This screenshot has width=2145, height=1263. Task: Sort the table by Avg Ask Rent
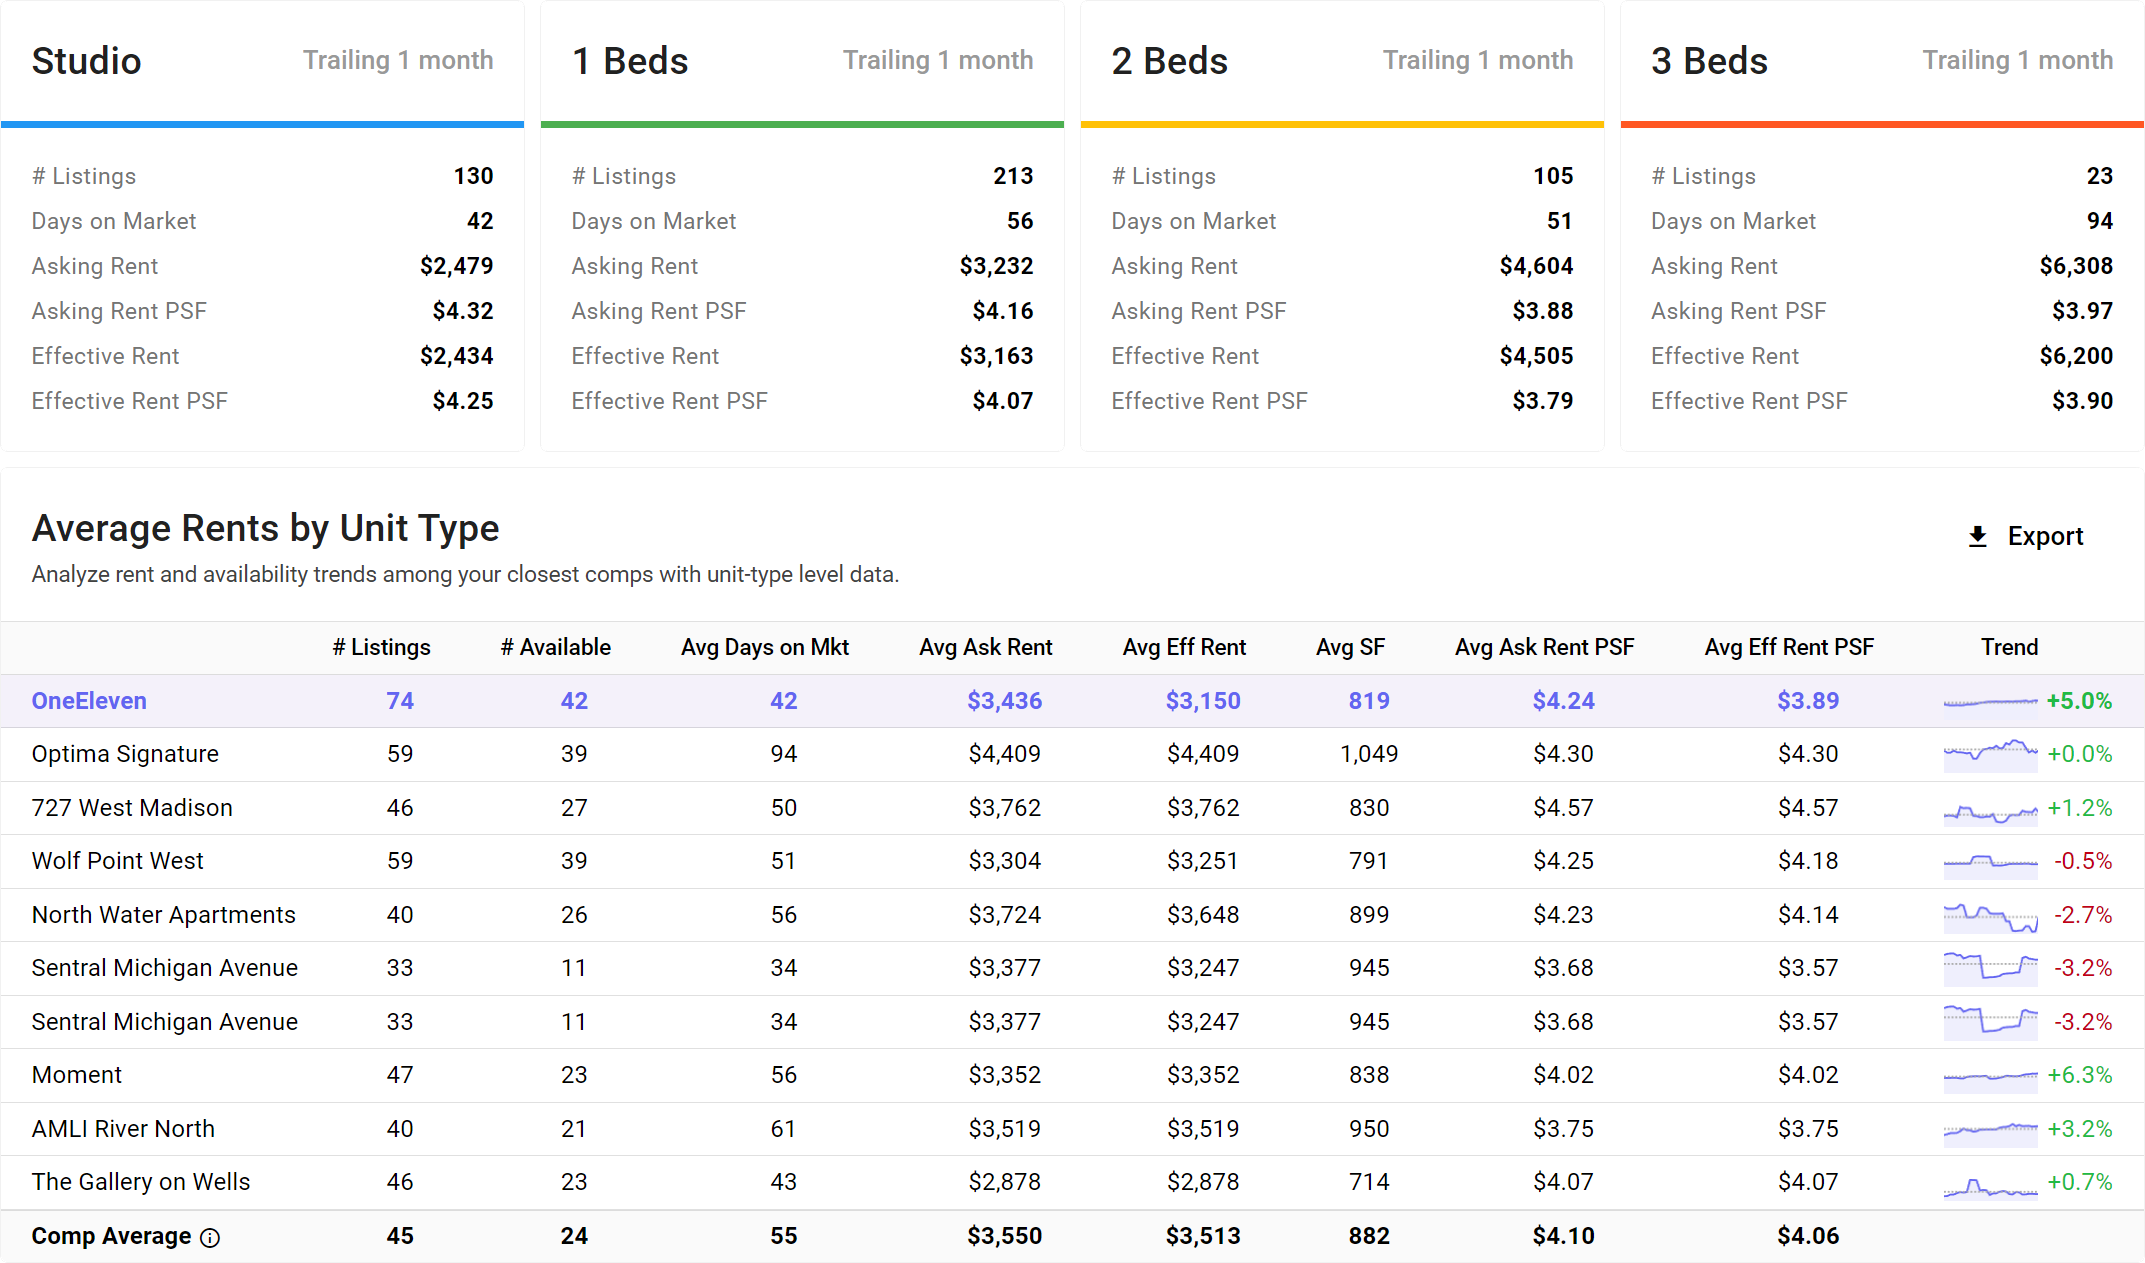[x=986, y=647]
